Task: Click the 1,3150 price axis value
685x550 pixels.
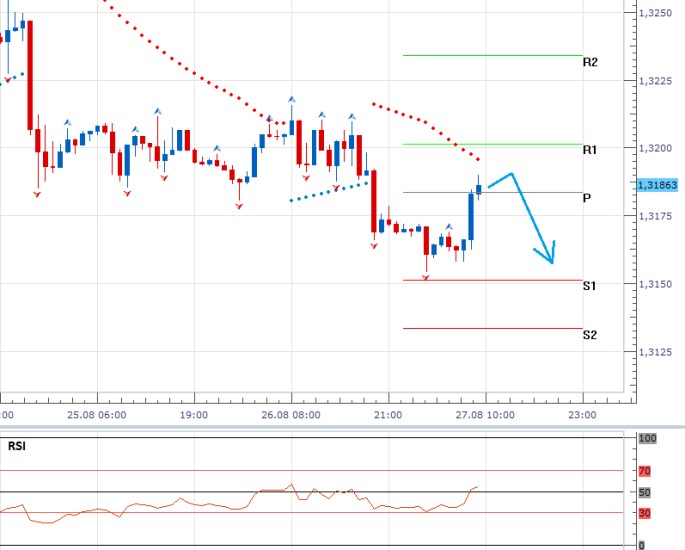Action: [x=655, y=284]
